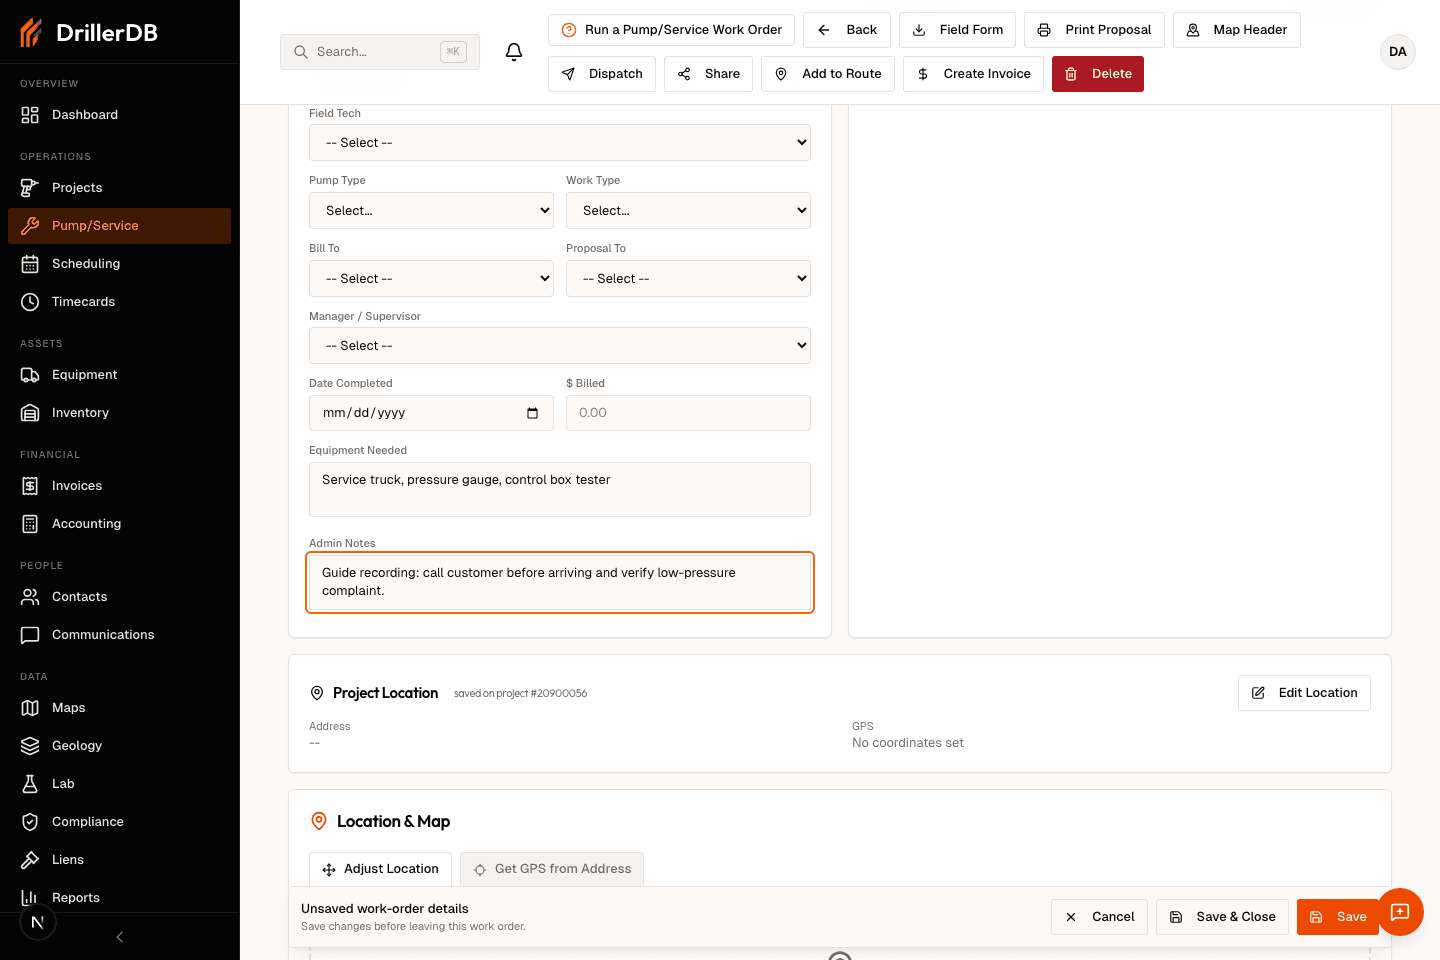Image resolution: width=1440 pixels, height=960 pixels.
Task: Collapse the sidebar with the chevron arrow
Action: [120, 937]
